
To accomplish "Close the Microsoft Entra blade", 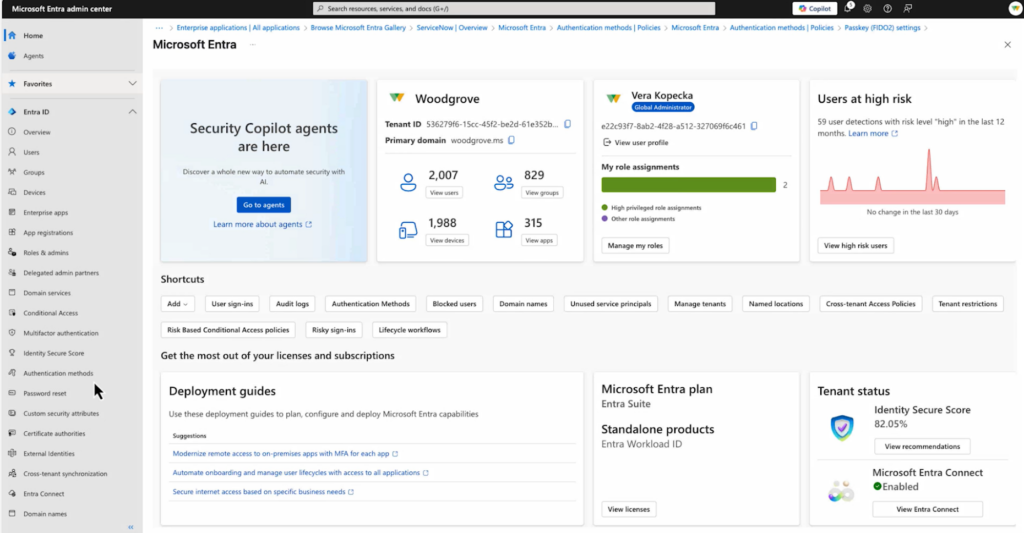I will click(x=1007, y=44).
